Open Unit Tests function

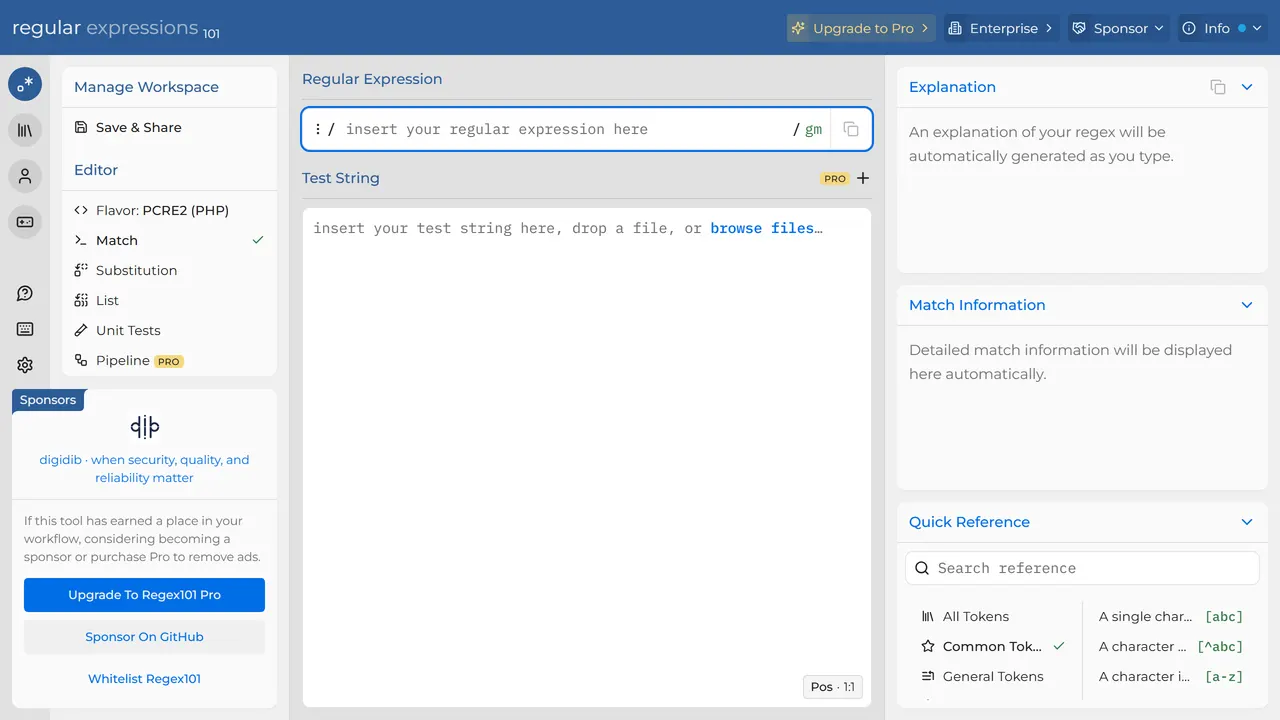[169, 330]
